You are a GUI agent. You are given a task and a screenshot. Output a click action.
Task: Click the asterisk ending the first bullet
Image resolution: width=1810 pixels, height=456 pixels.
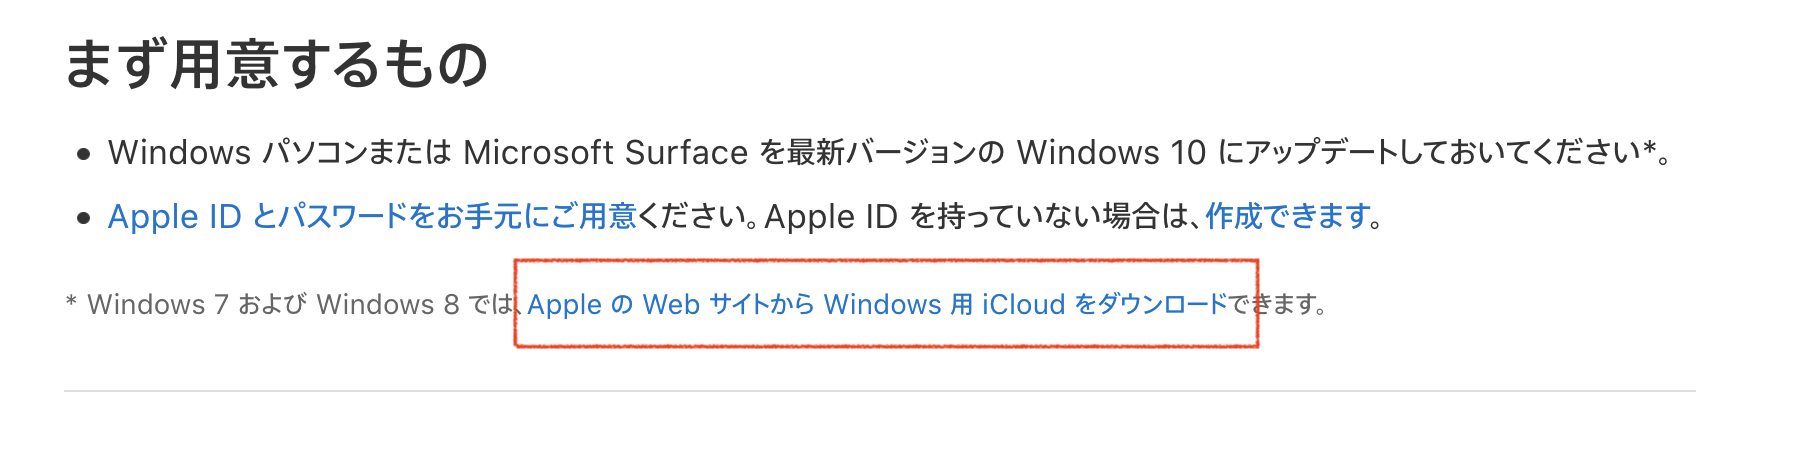tap(1649, 149)
